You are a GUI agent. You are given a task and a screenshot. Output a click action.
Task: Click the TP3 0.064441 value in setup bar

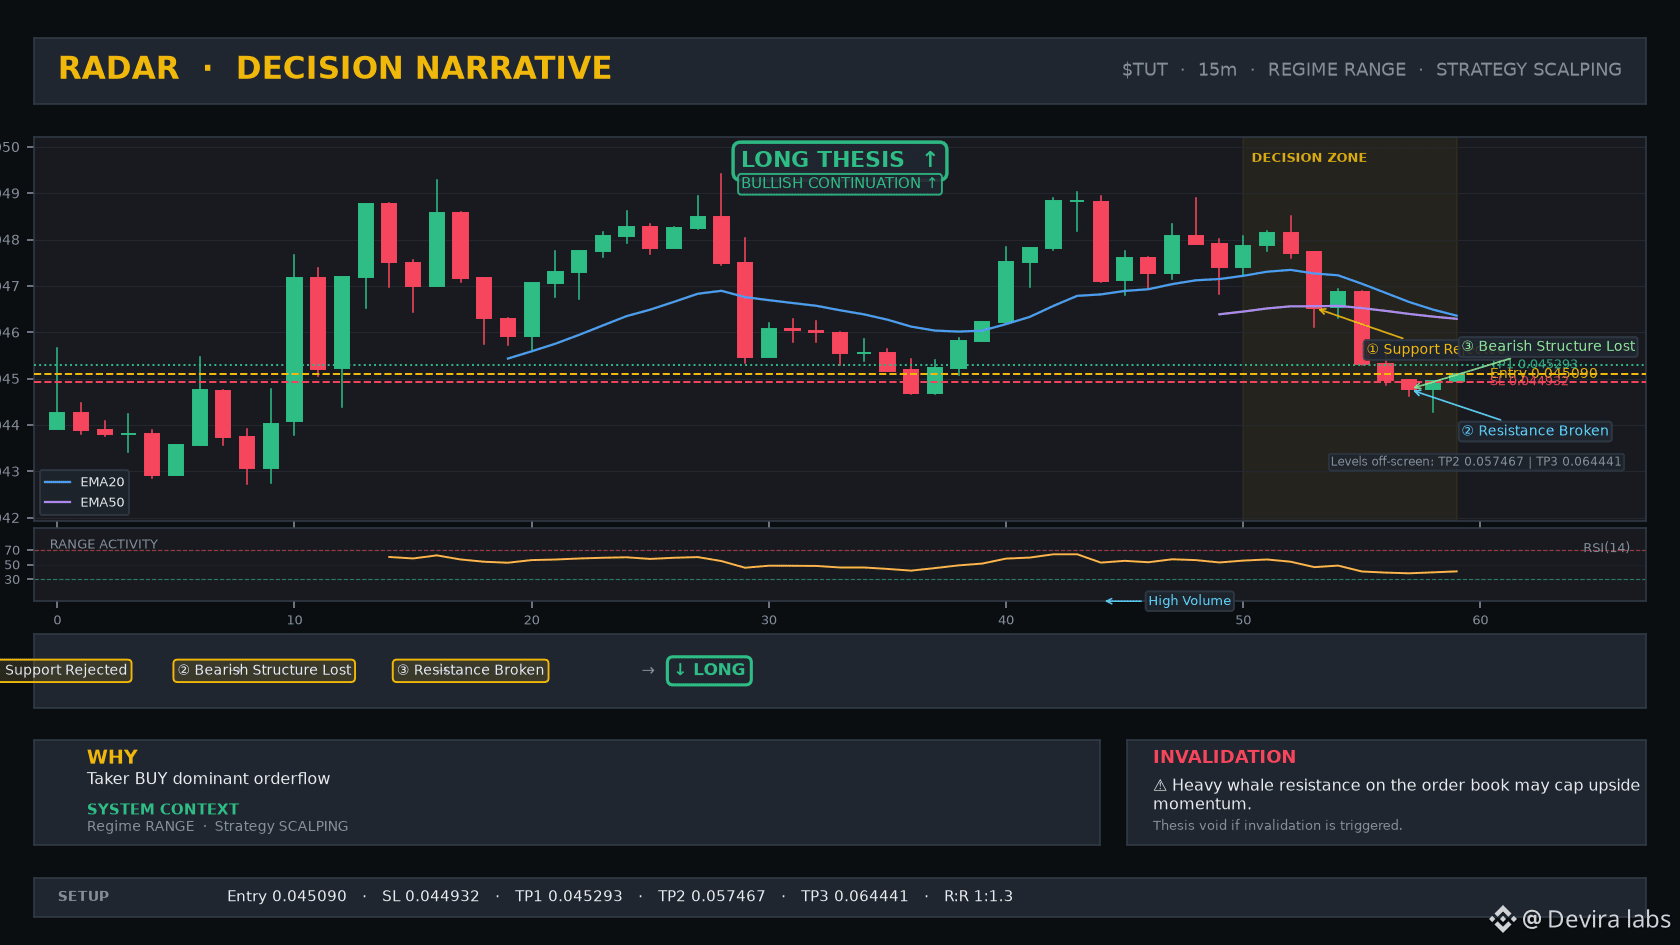(x=854, y=896)
